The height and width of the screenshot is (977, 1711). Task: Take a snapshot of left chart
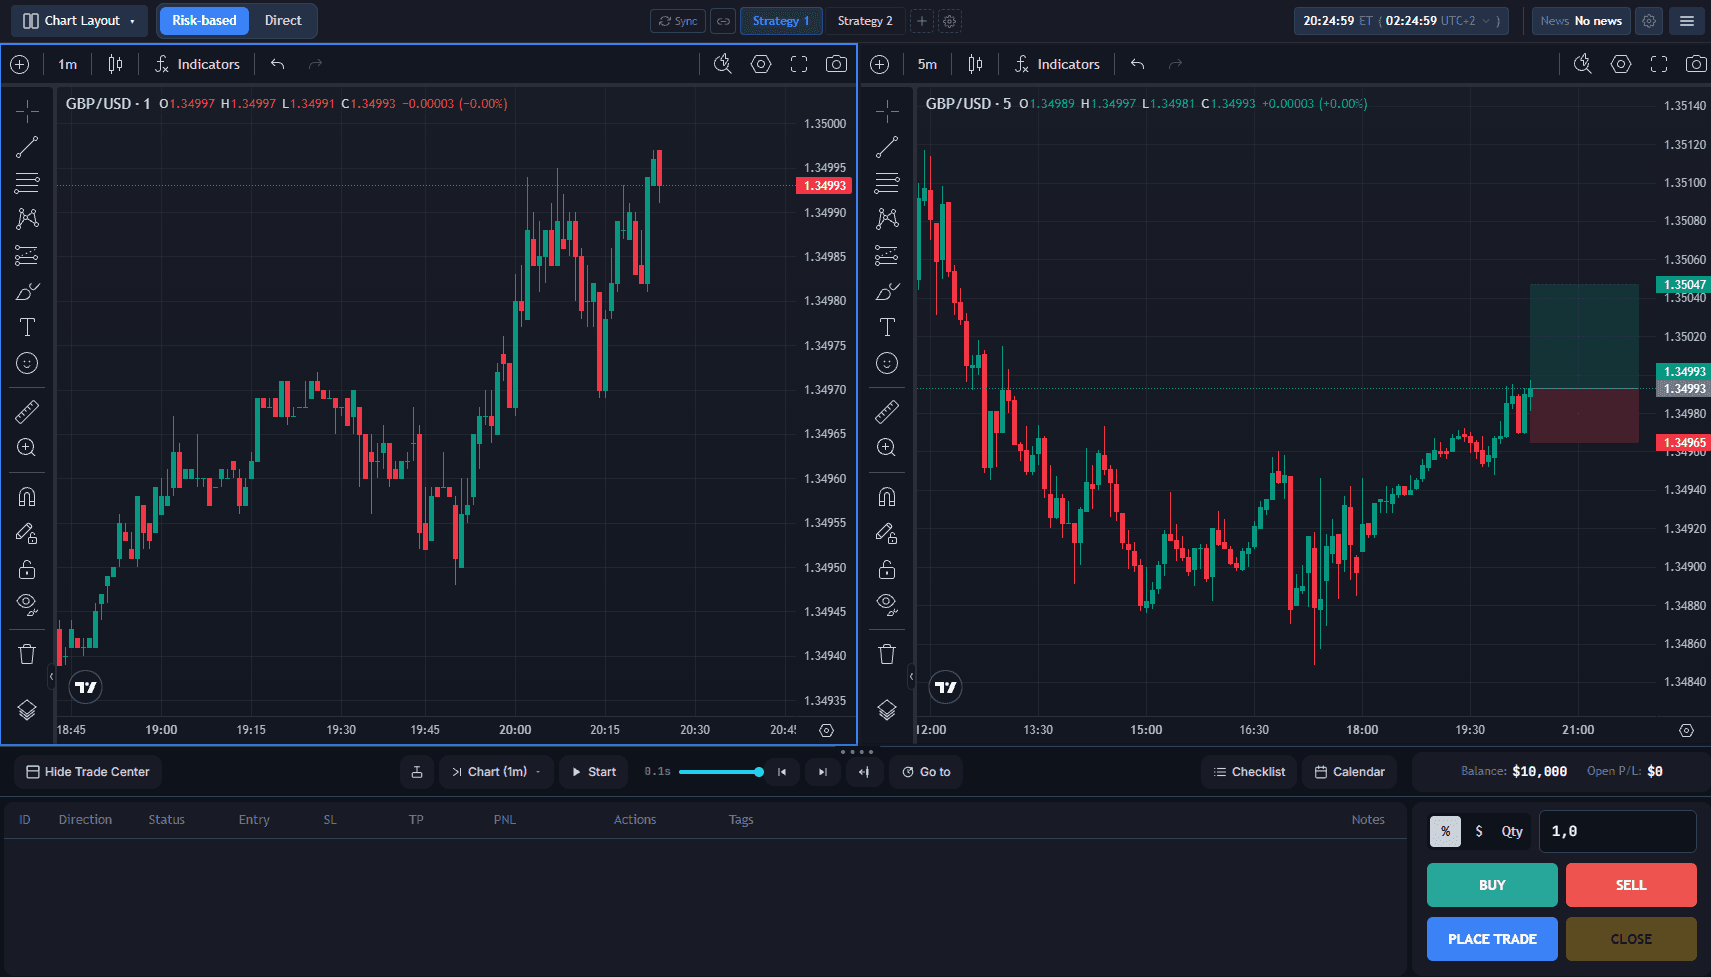point(837,64)
